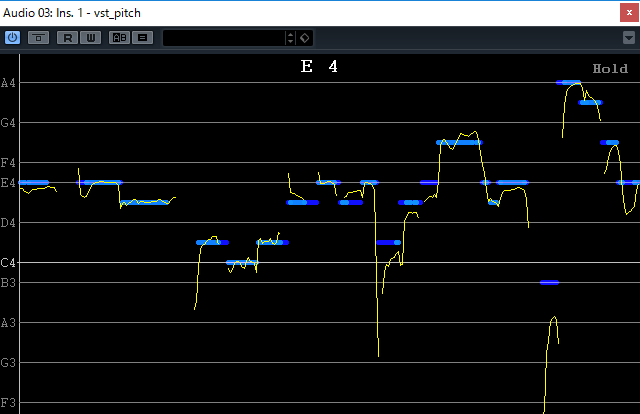Enable Read automation (R) button

coord(67,38)
